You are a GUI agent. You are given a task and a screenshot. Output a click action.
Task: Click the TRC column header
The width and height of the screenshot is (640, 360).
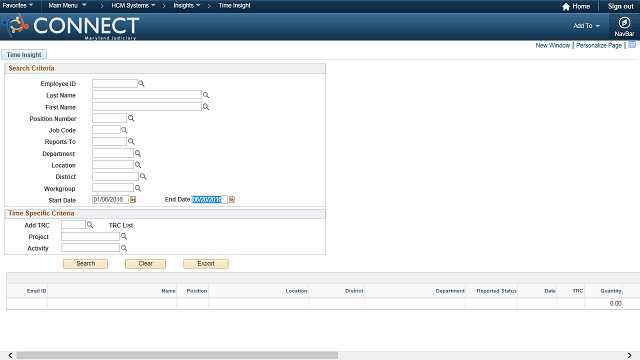click(x=578, y=291)
